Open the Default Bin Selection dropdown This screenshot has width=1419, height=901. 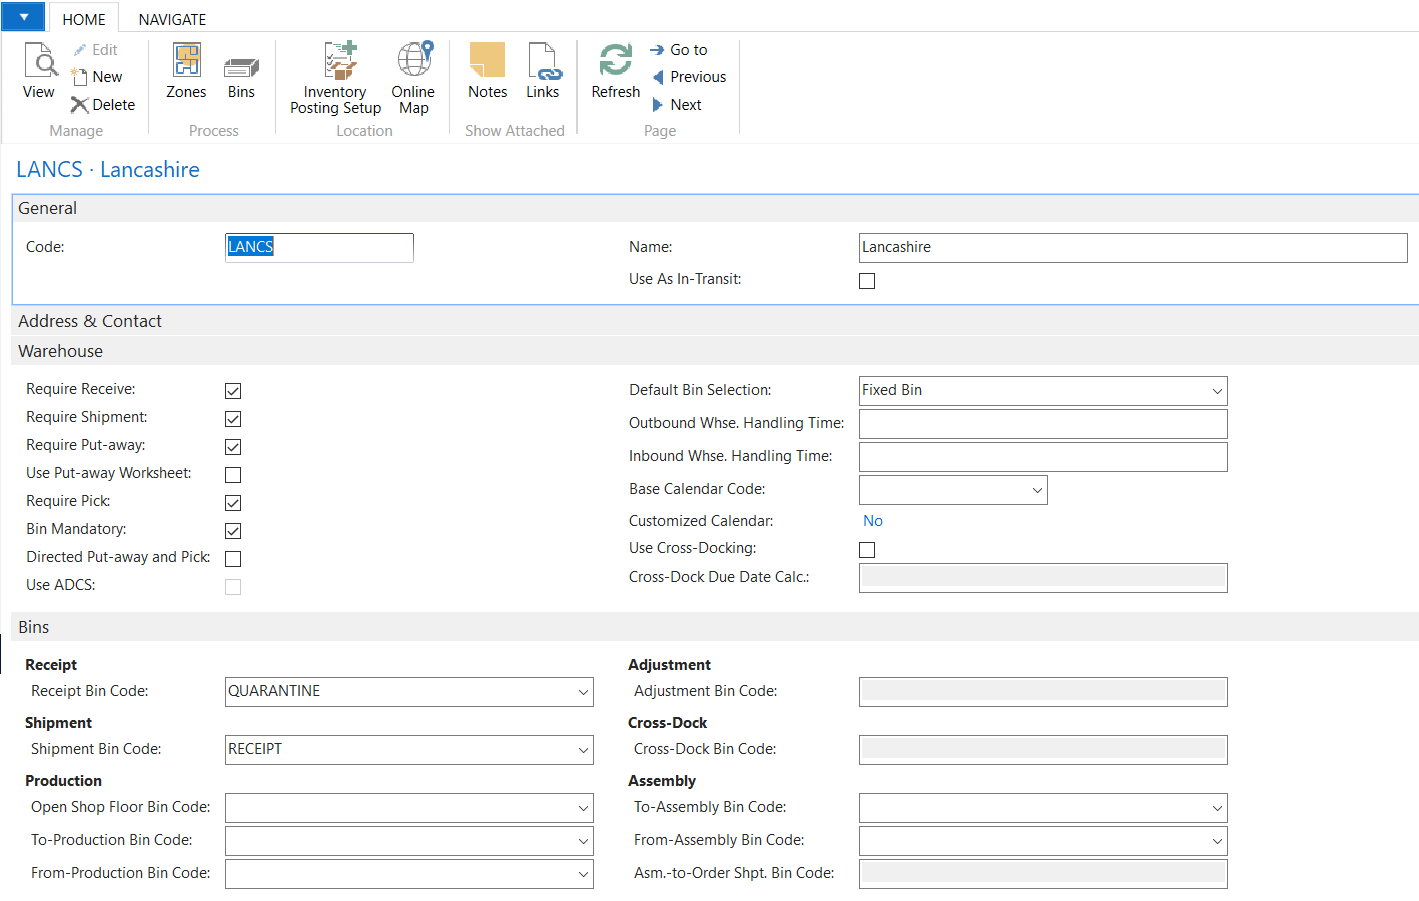coord(1217,391)
